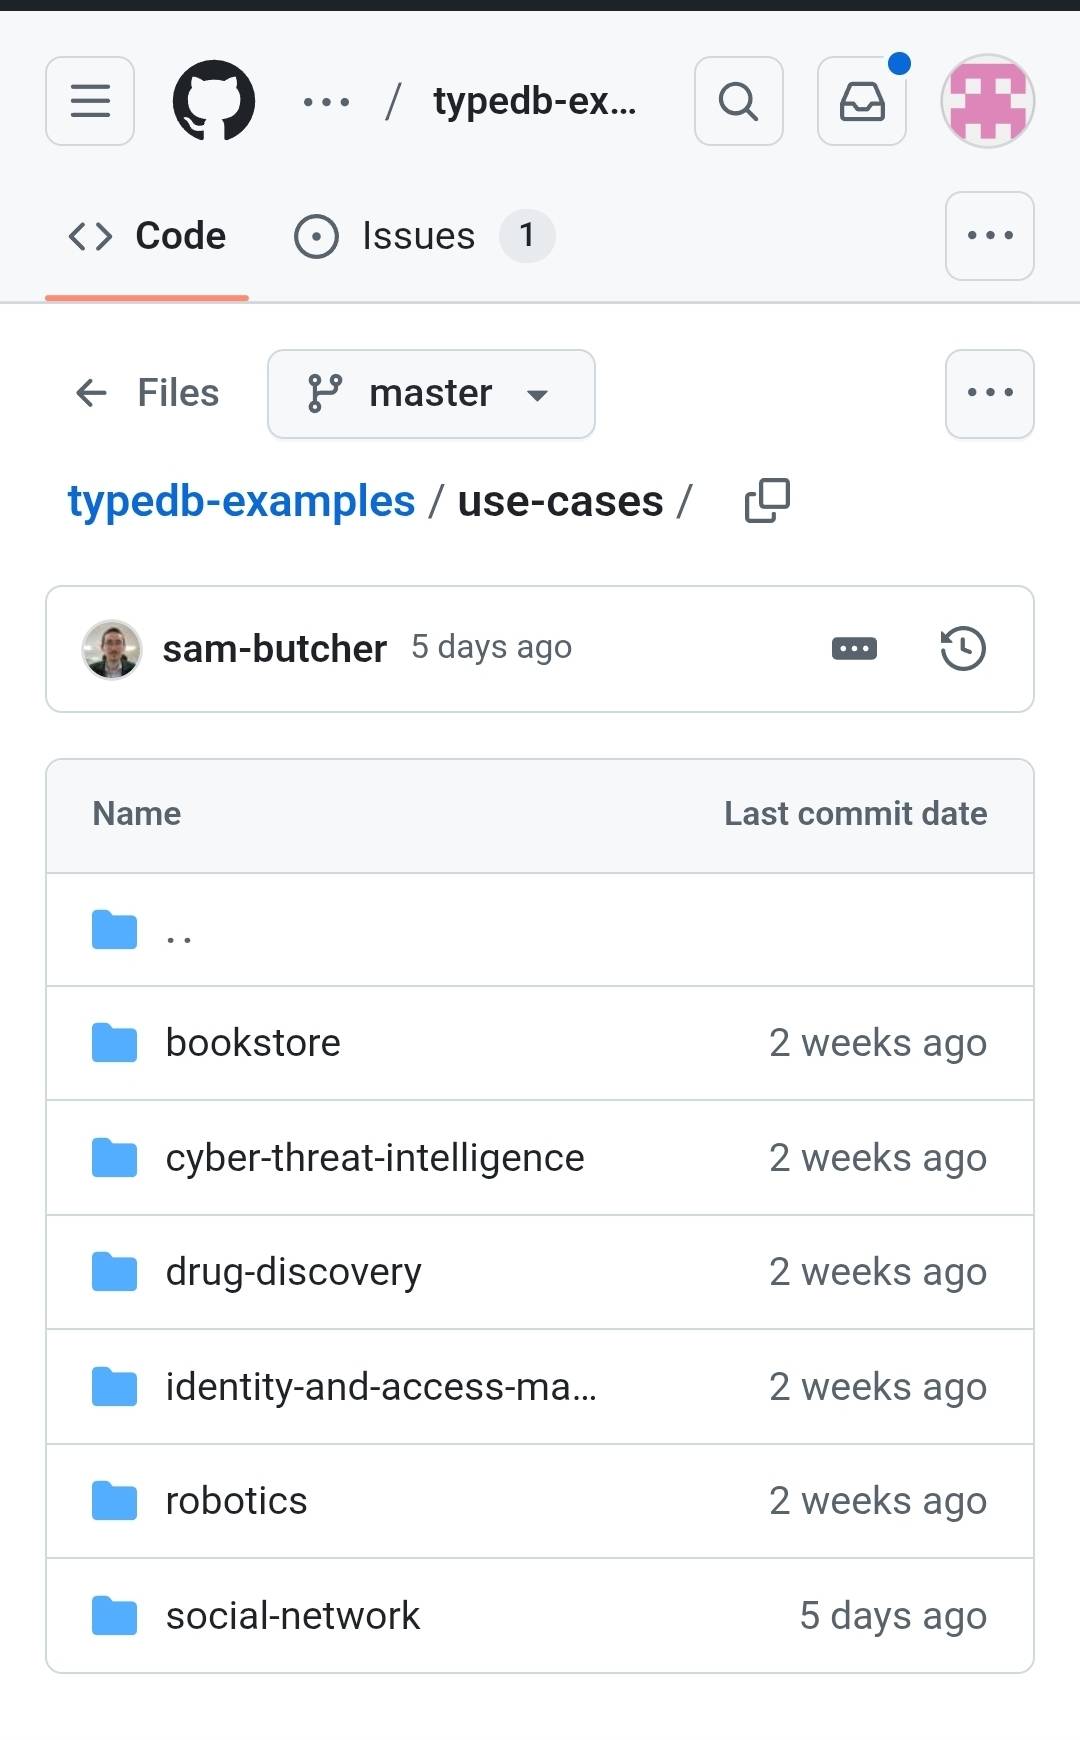This screenshot has height=1740, width=1080.
Task: Click the use-cases breadcrumb text
Action: (x=561, y=501)
